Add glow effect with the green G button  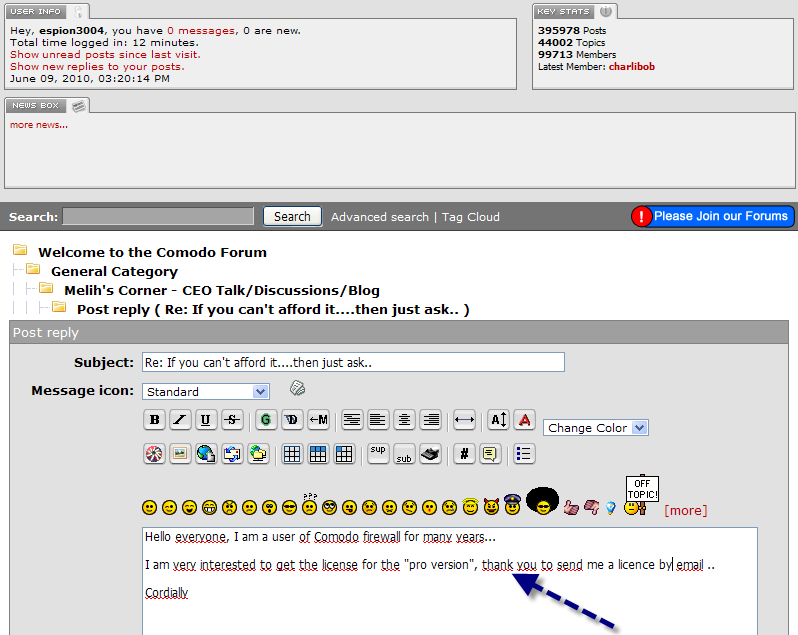pos(266,420)
